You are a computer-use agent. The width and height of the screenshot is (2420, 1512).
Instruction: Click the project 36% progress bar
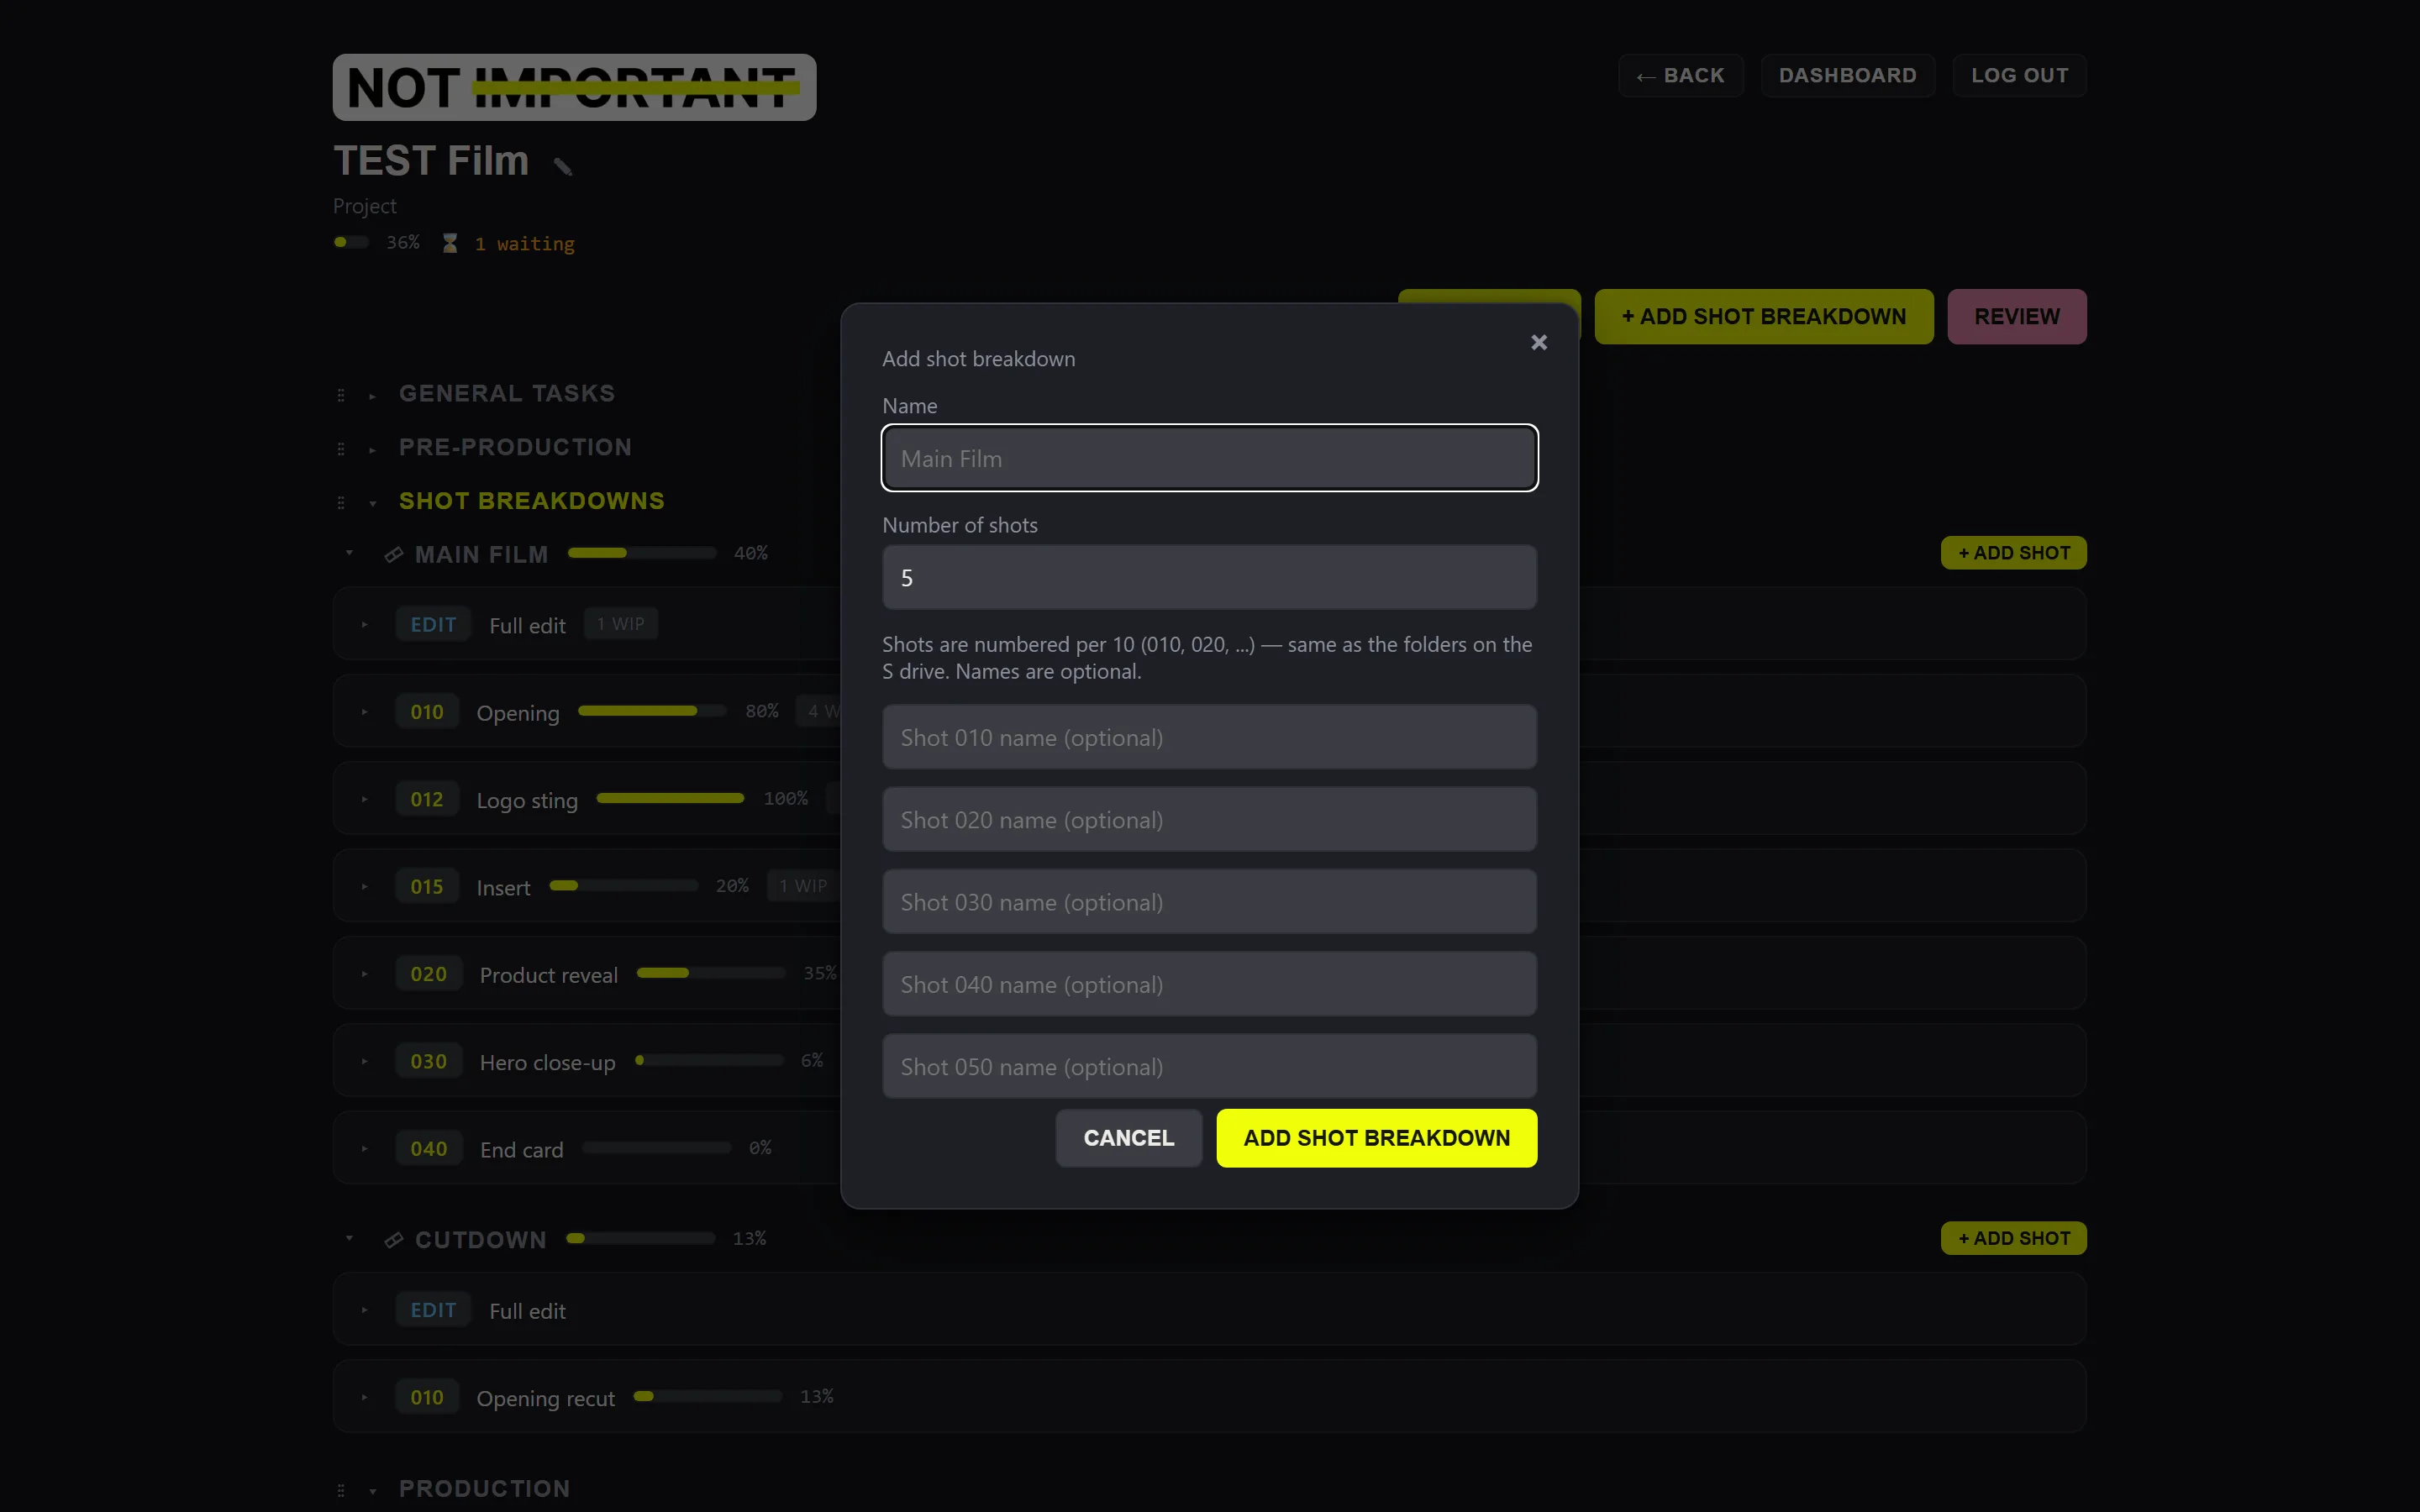[x=351, y=242]
